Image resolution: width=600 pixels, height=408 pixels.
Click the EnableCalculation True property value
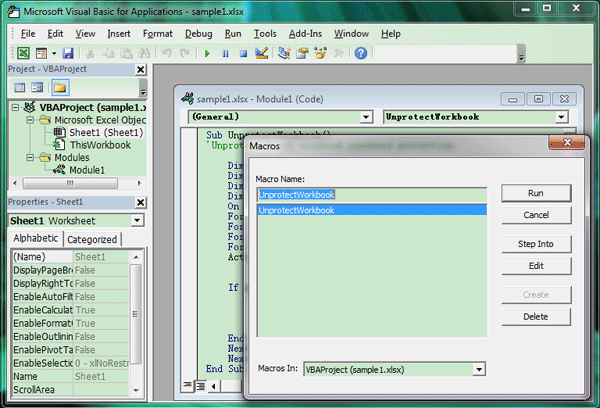[101, 310]
